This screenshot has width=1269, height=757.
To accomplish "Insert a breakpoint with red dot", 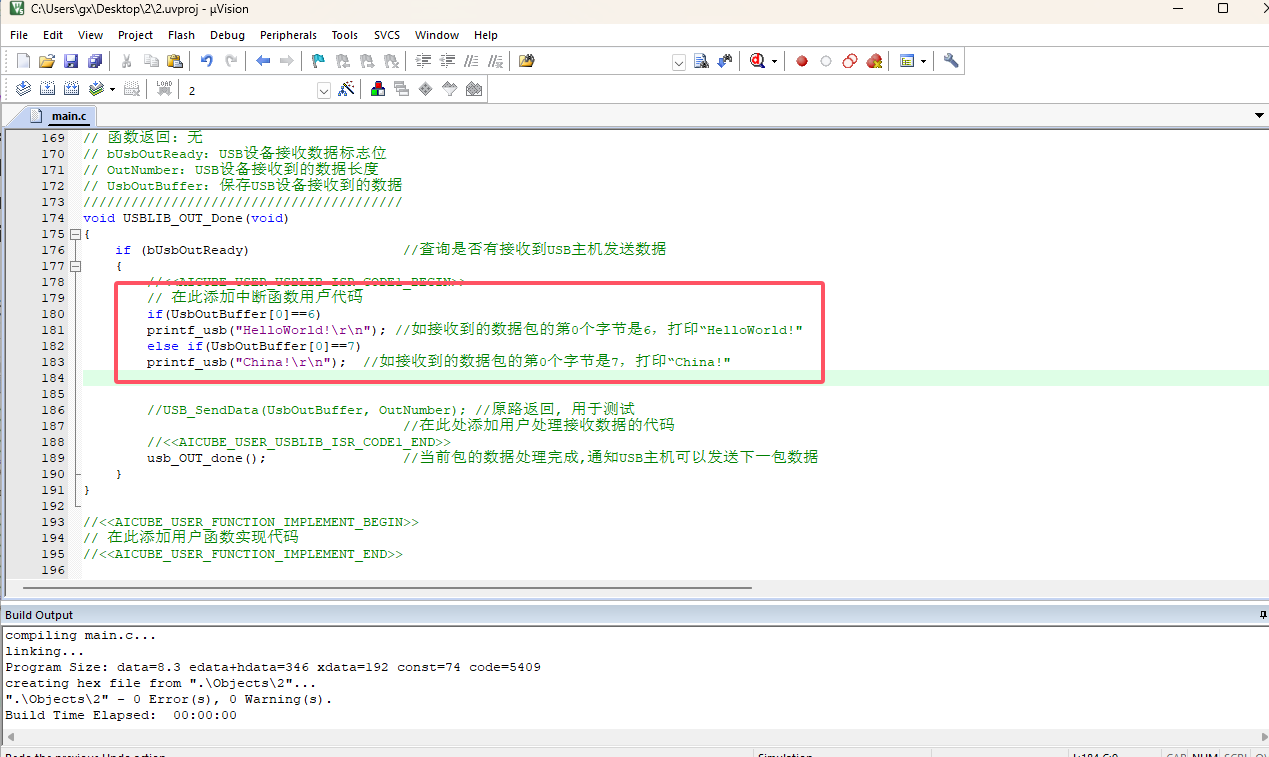I will coord(802,61).
